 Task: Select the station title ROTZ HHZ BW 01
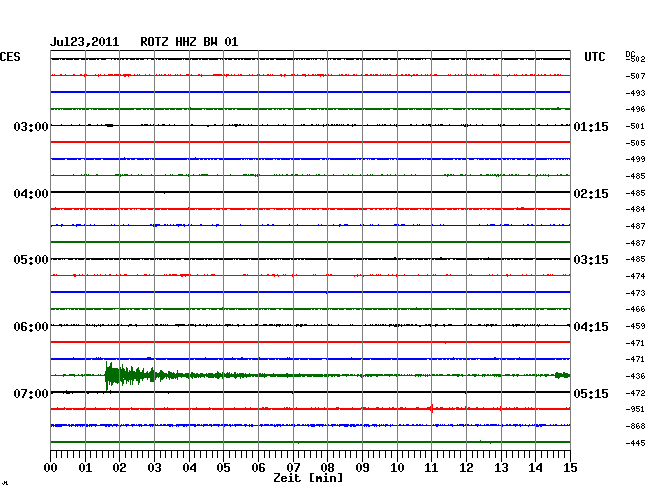coord(189,42)
